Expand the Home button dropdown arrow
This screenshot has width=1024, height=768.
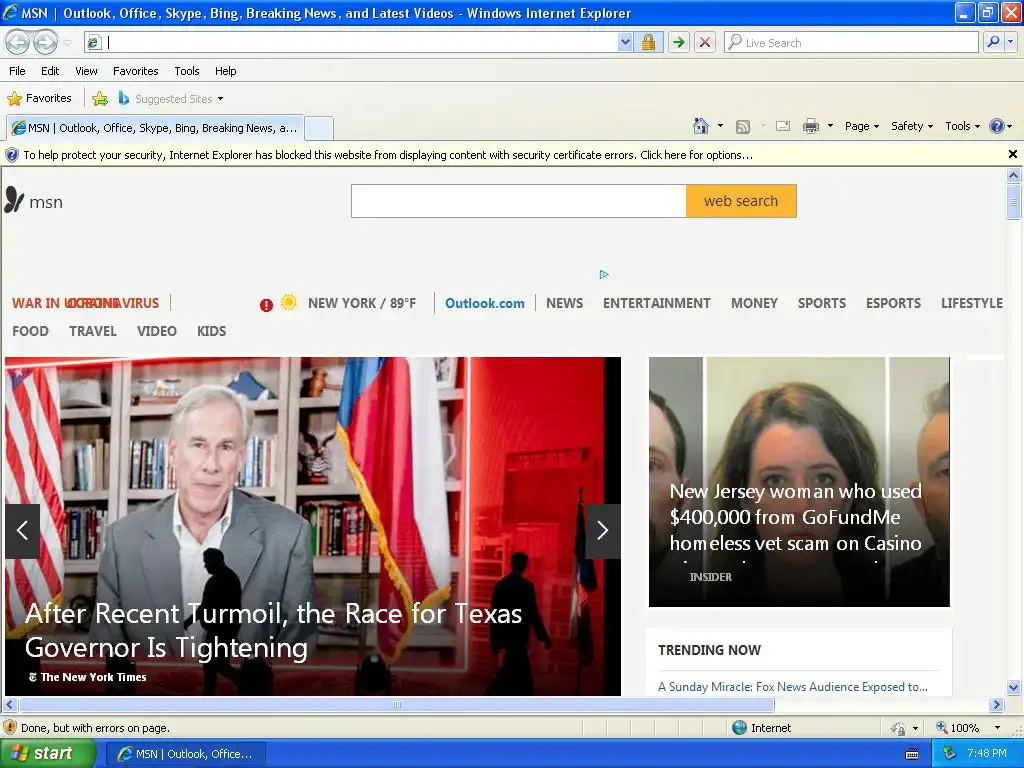tap(720, 126)
